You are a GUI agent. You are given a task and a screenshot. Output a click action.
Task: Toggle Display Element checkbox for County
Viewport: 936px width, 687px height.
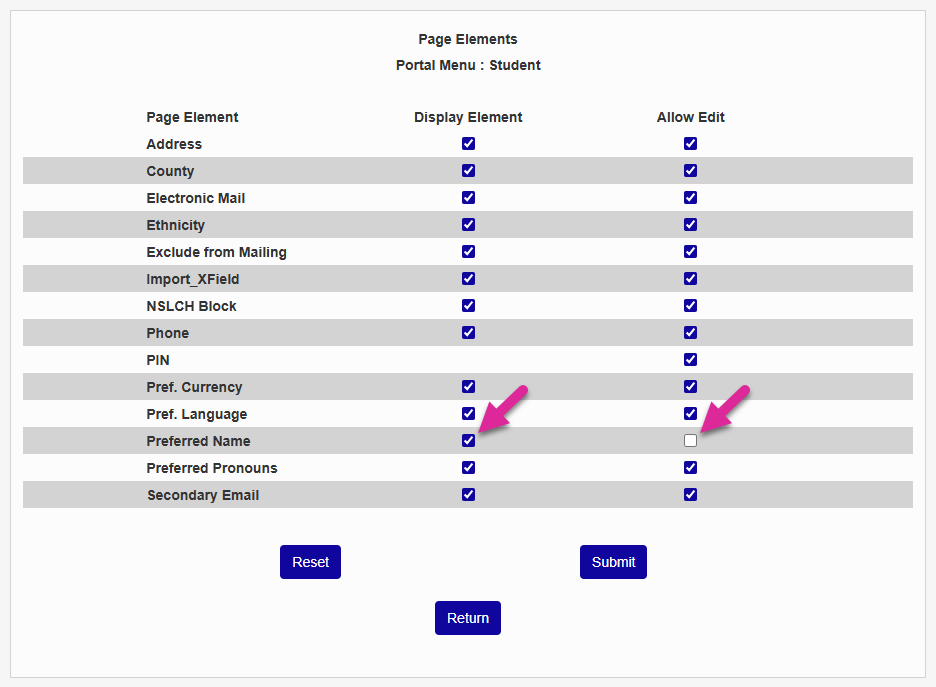pyautogui.click(x=469, y=171)
